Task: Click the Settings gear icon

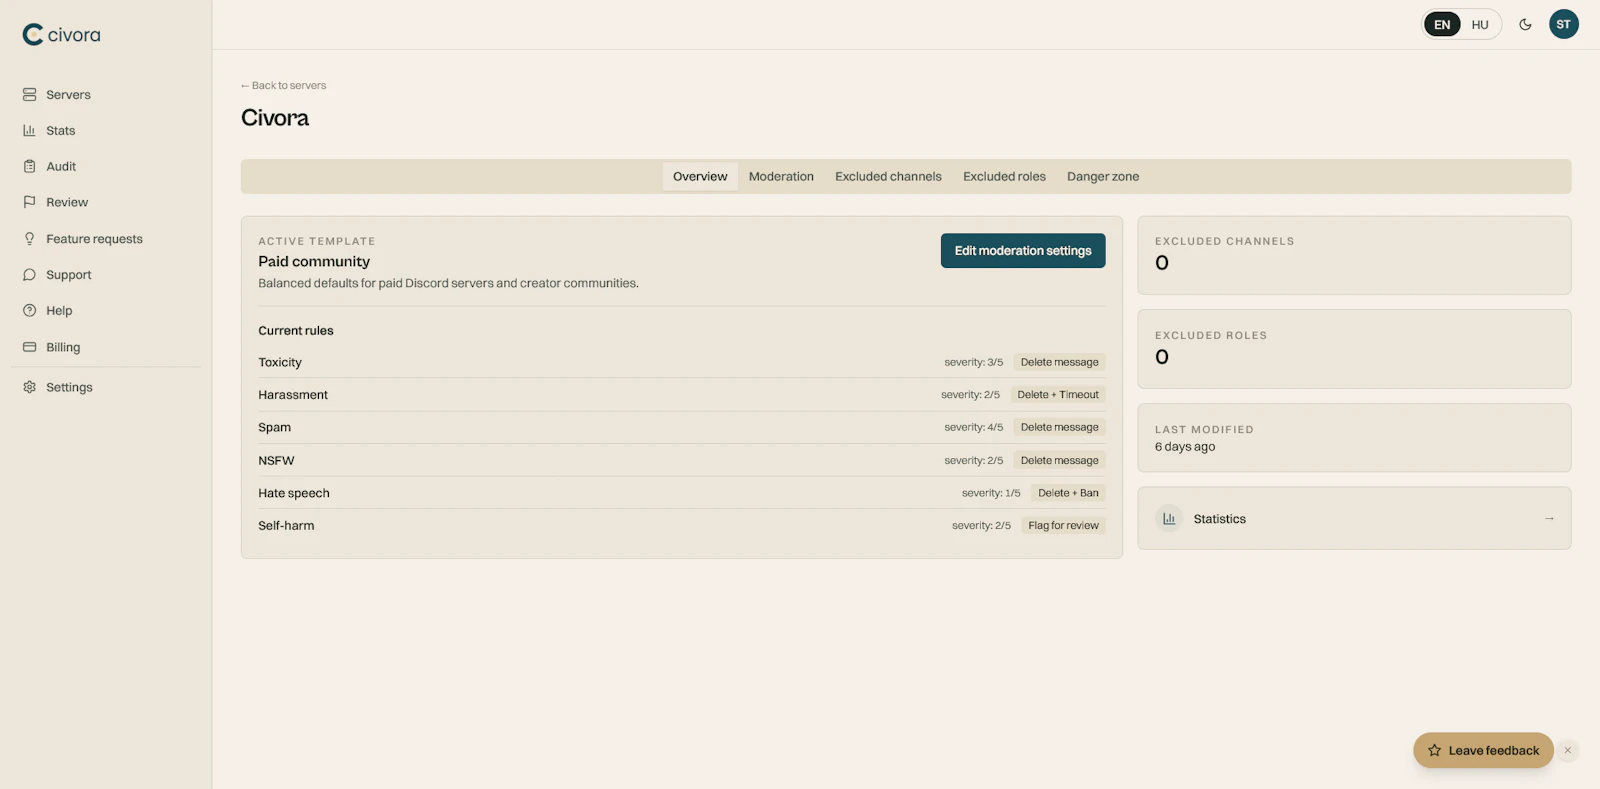Action: point(29,387)
